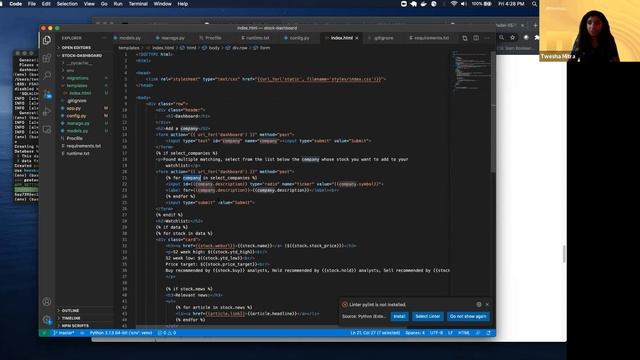Click zoom magnifier in browser address bar
This screenshot has height=360, width=640.
[501, 38]
